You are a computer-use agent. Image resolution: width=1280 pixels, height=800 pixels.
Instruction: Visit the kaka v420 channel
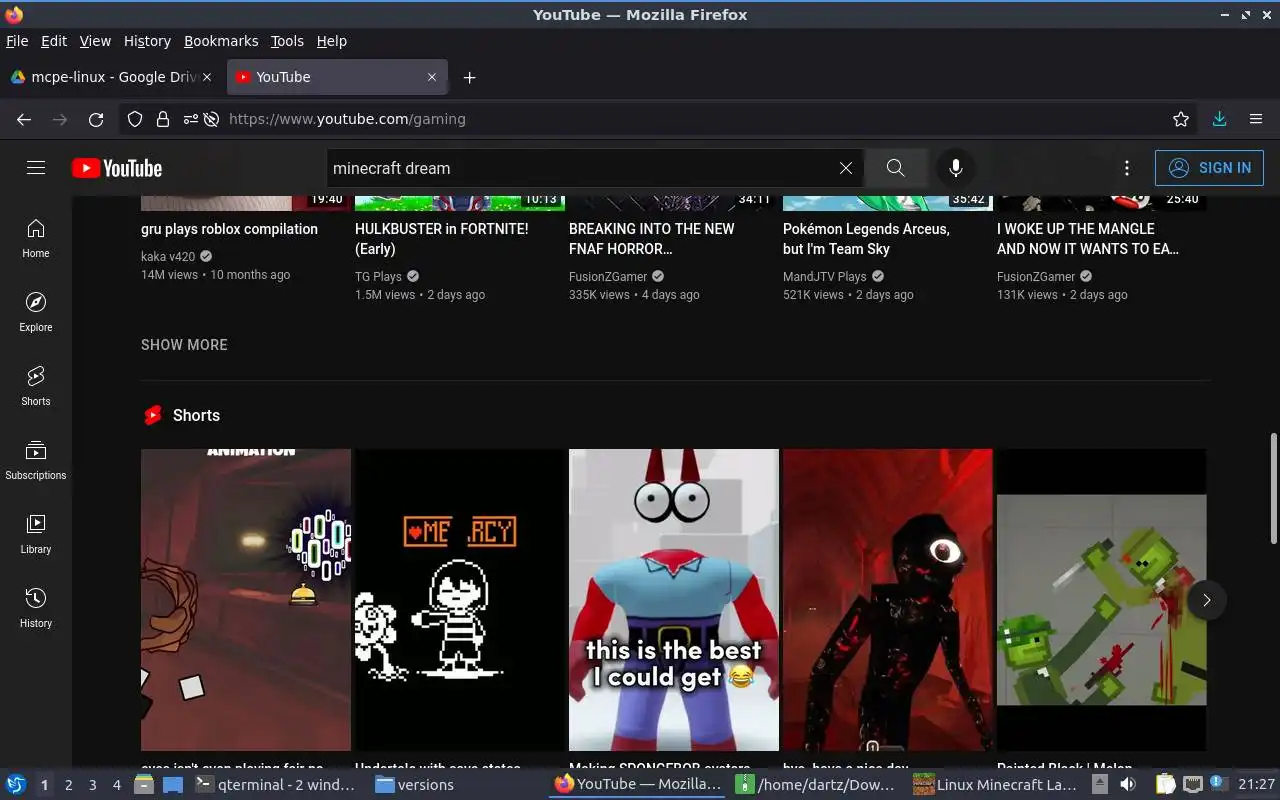tap(168, 257)
